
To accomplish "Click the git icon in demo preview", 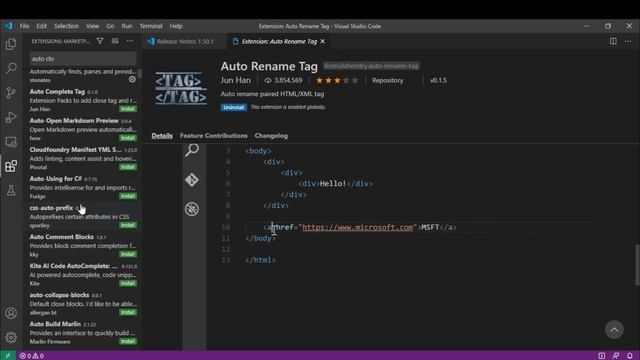I will (192, 180).
